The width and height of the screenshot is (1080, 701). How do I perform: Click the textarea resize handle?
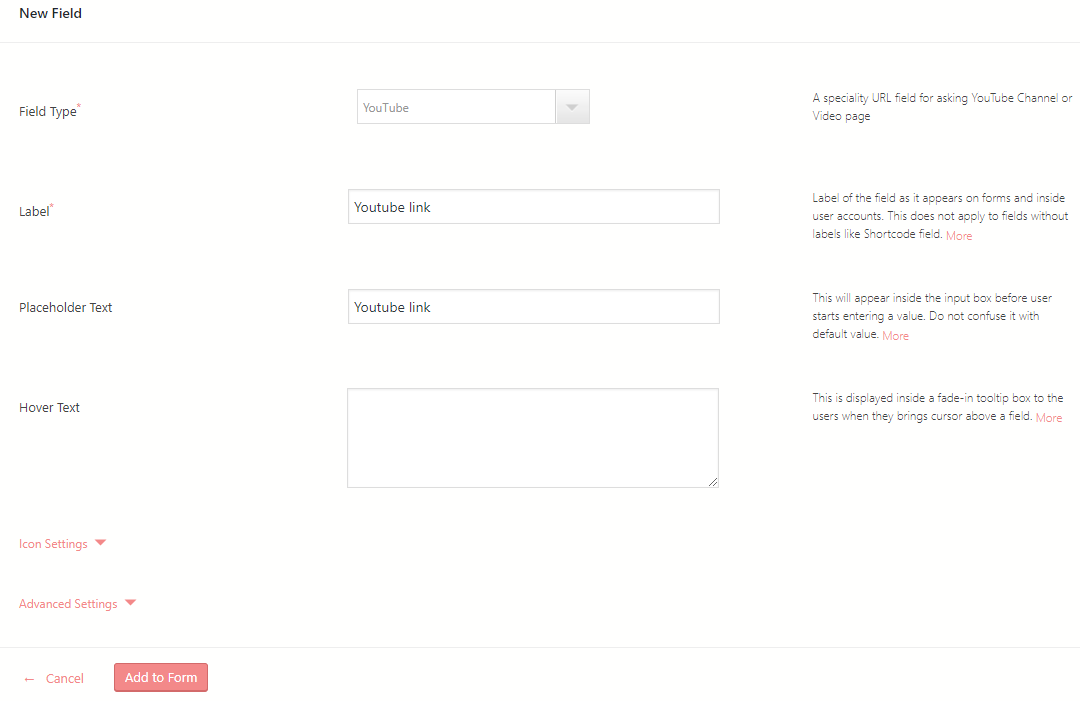click(714, 482)
